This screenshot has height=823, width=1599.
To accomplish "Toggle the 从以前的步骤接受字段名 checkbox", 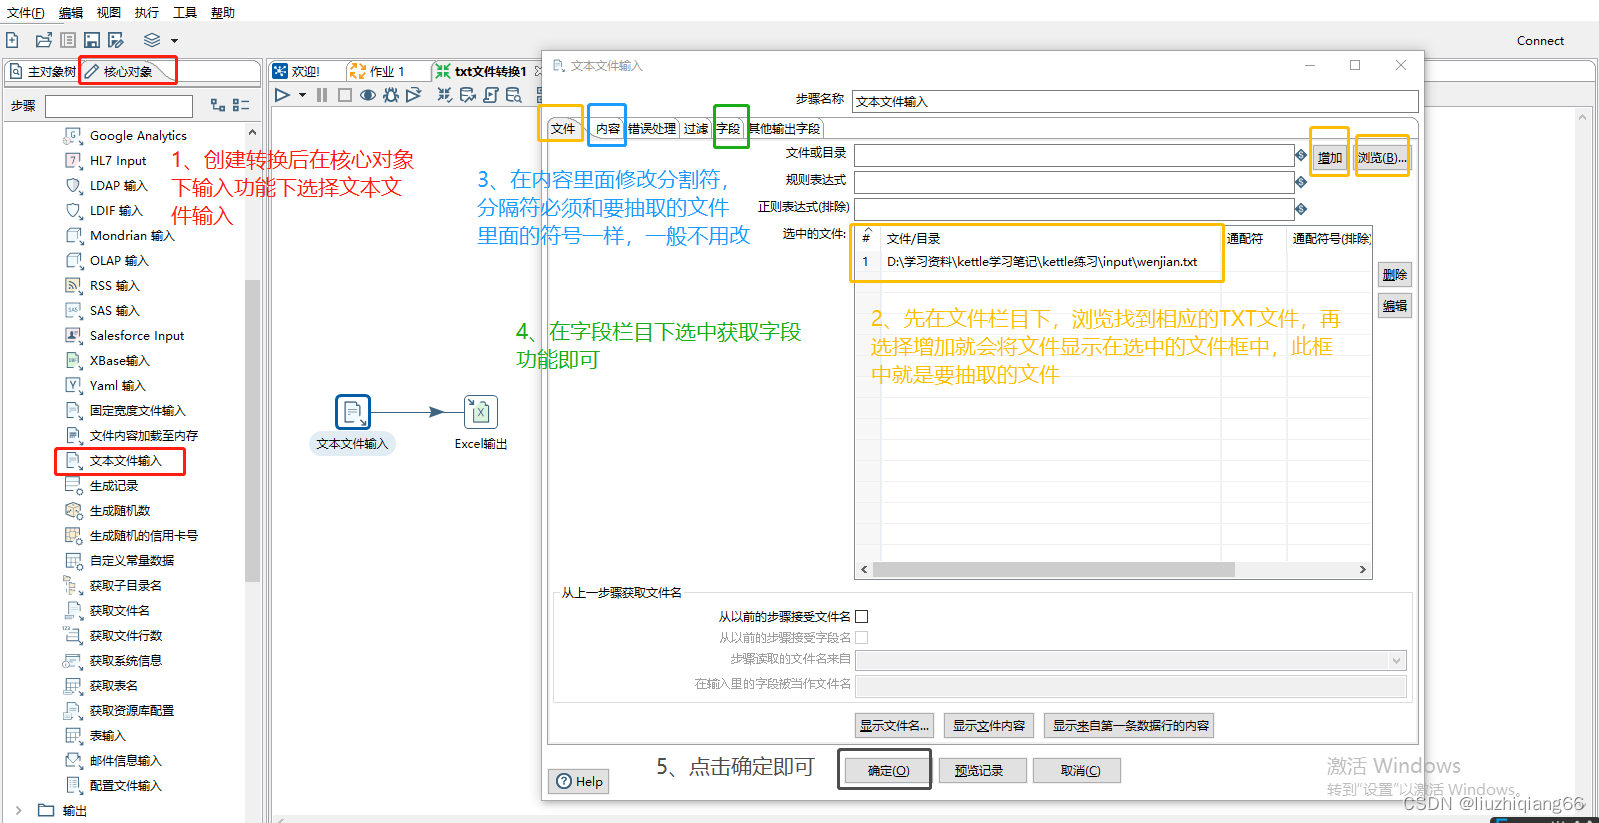I will [862, 638].
